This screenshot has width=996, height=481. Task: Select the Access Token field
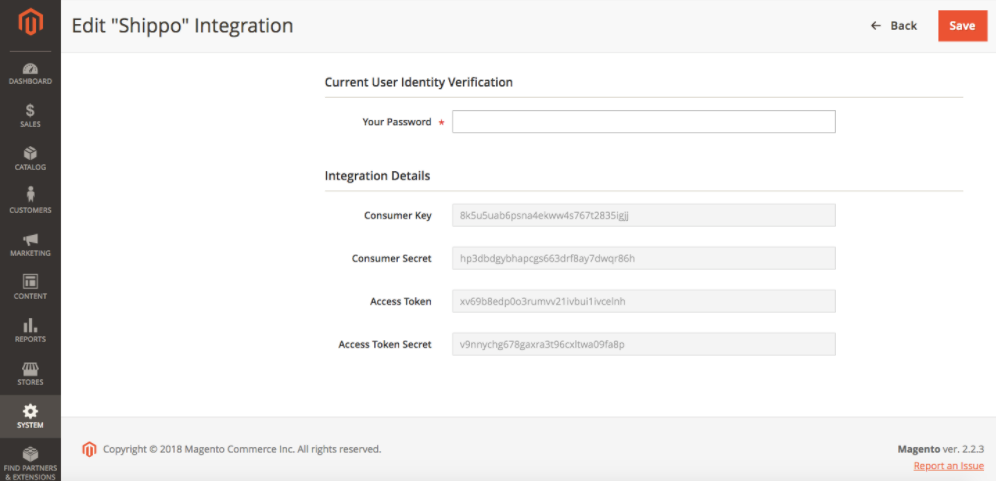643,301
